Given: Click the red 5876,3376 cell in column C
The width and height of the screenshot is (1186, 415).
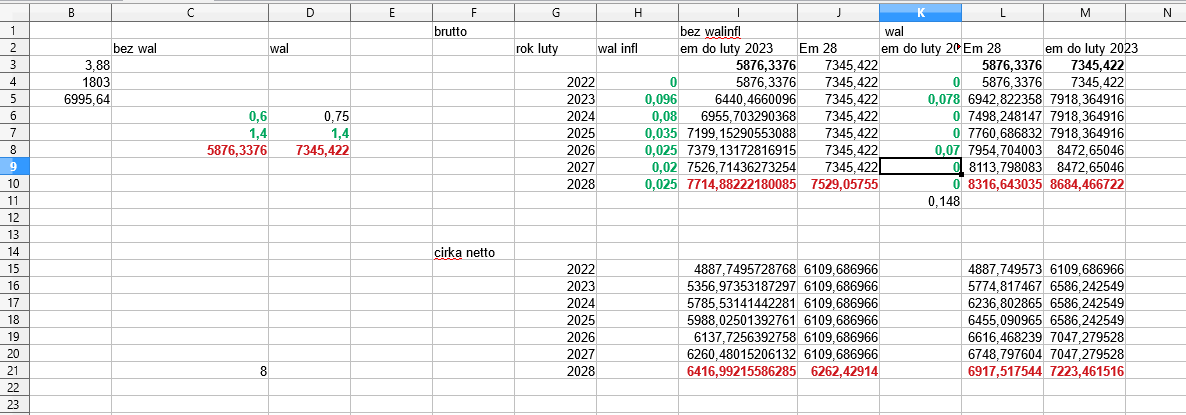Looking at the screenshot, I should pos(190,150).
